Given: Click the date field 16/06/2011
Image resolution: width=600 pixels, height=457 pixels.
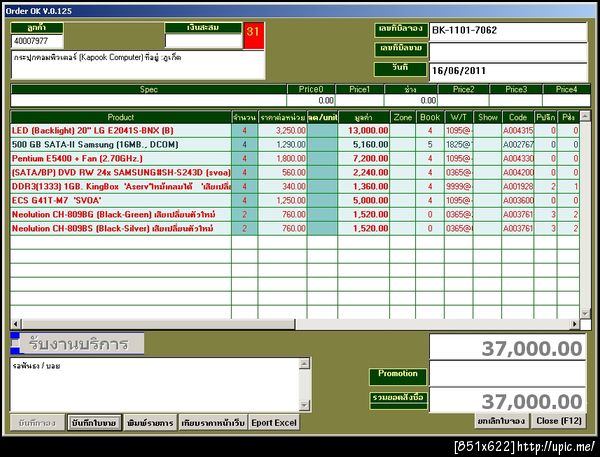Looking at the screenshot, I should coord(508,72).
